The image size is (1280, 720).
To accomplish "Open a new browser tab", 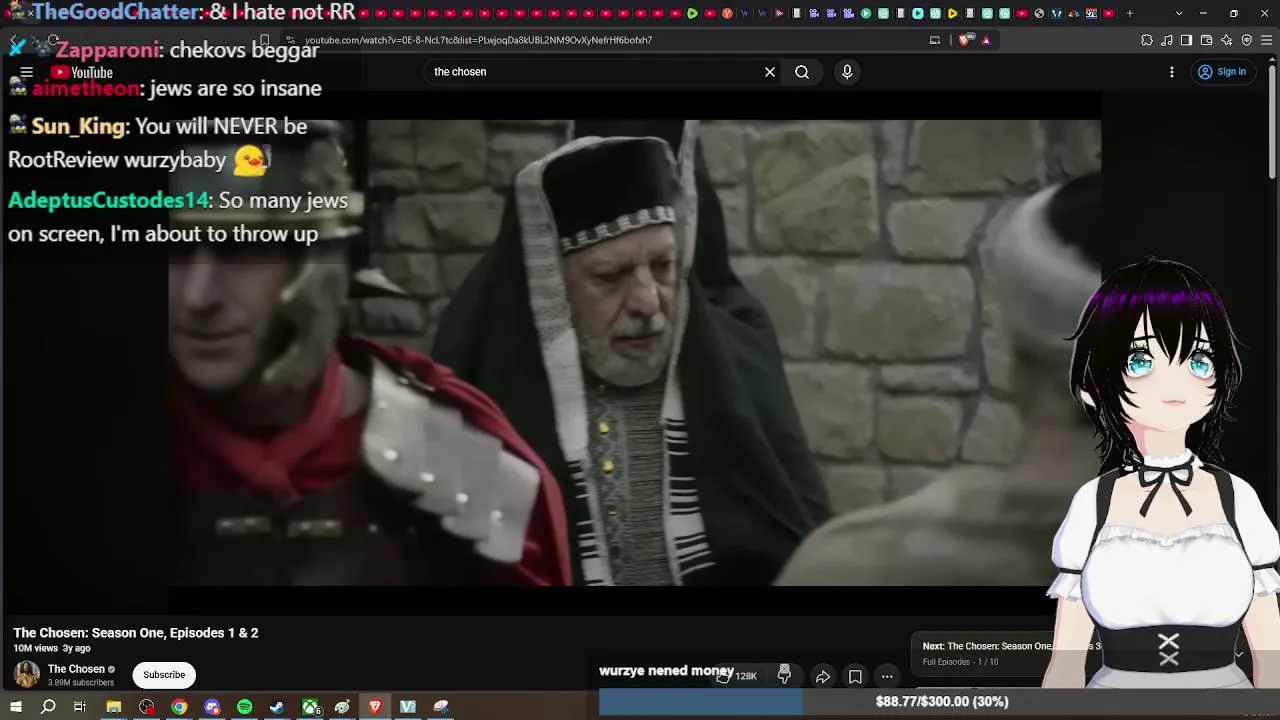I will click(1130, 13).
